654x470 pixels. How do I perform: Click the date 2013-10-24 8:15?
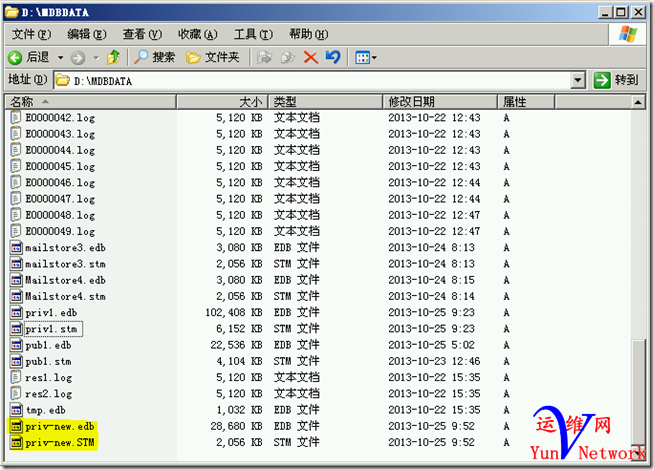tap(431, 280)
